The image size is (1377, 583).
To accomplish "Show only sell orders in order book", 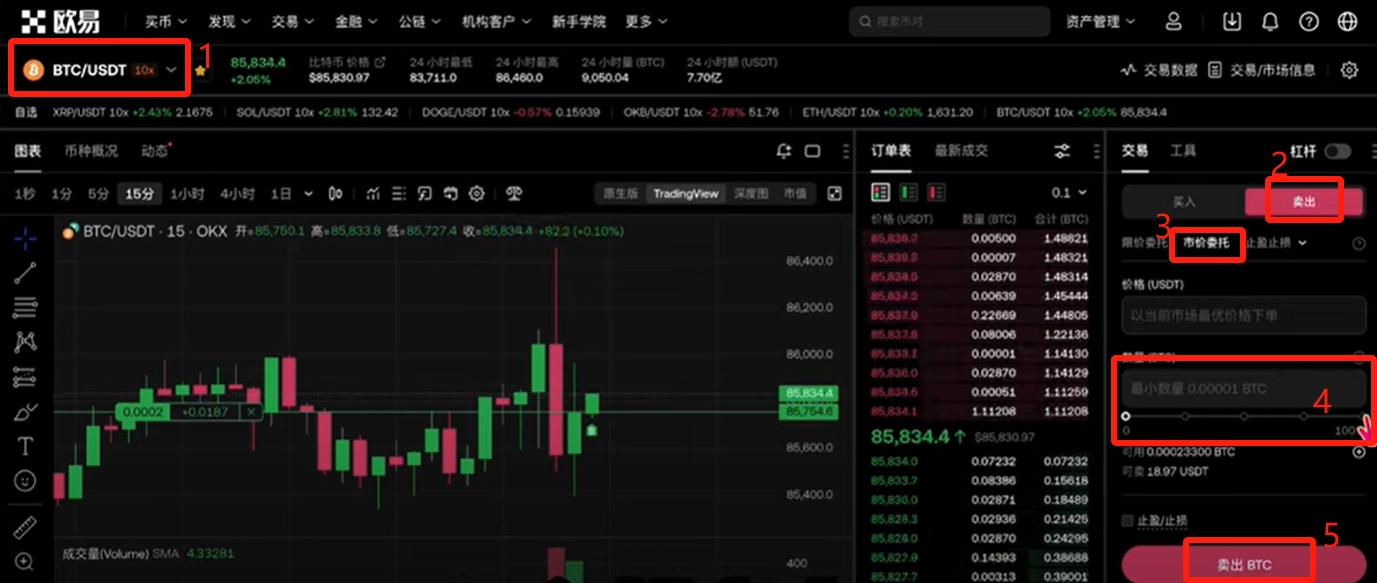I will [937, 192].
